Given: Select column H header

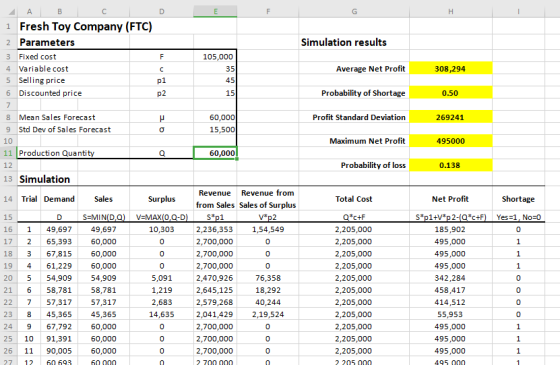Looking at the screenshot, I should coord(451,11).
